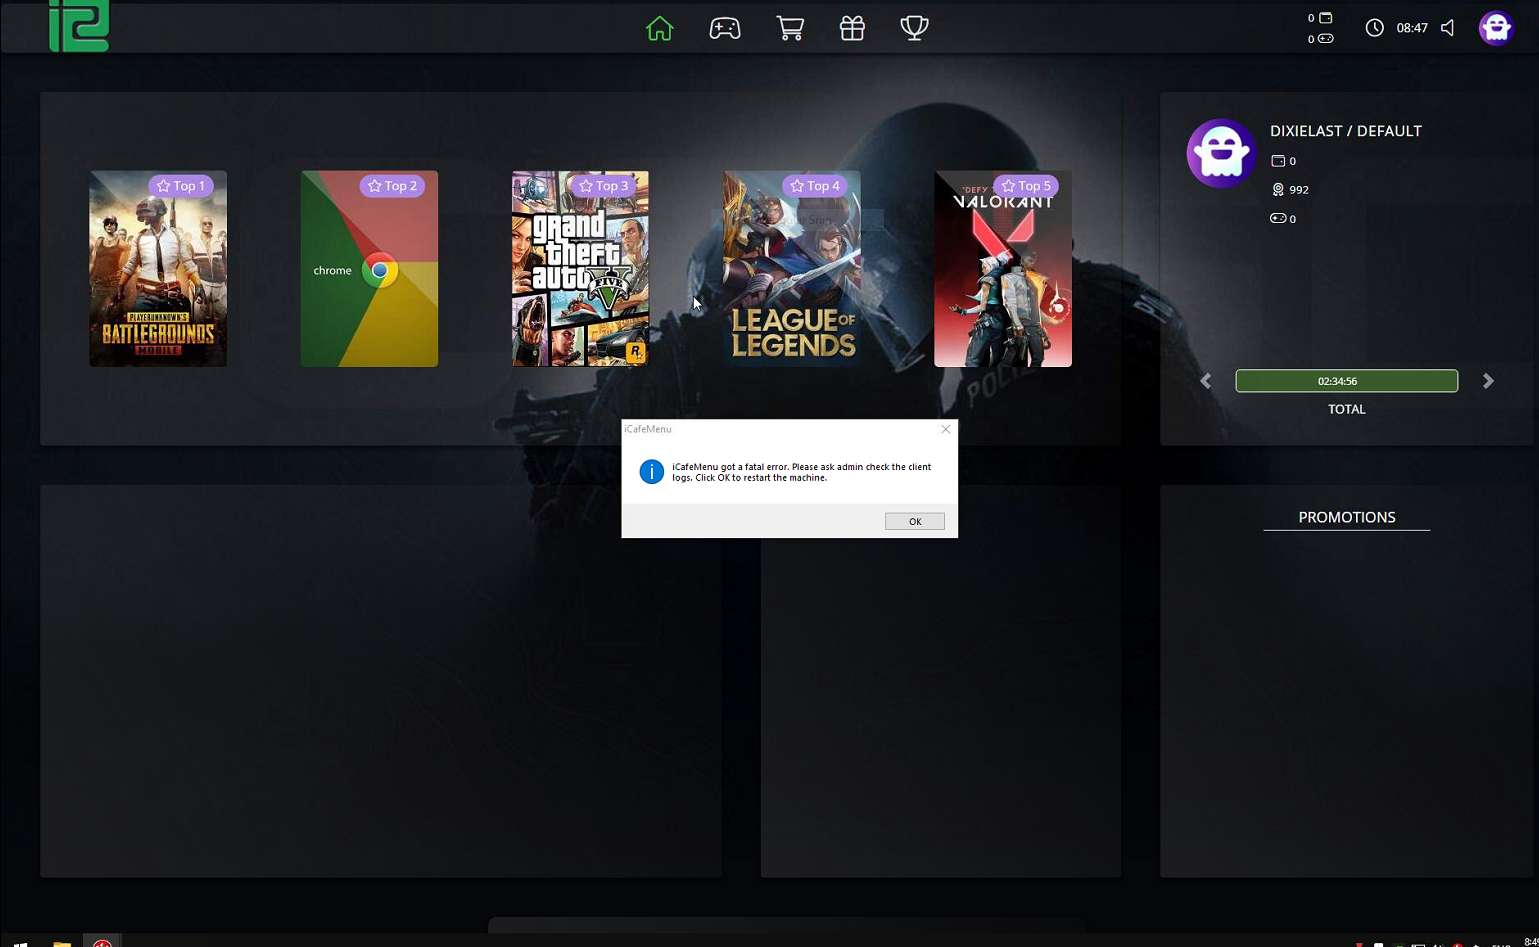Open the Games controller icon
The height and width of the screenshot is (947, 1539).
pyautogui.click(x=725, y=28)
